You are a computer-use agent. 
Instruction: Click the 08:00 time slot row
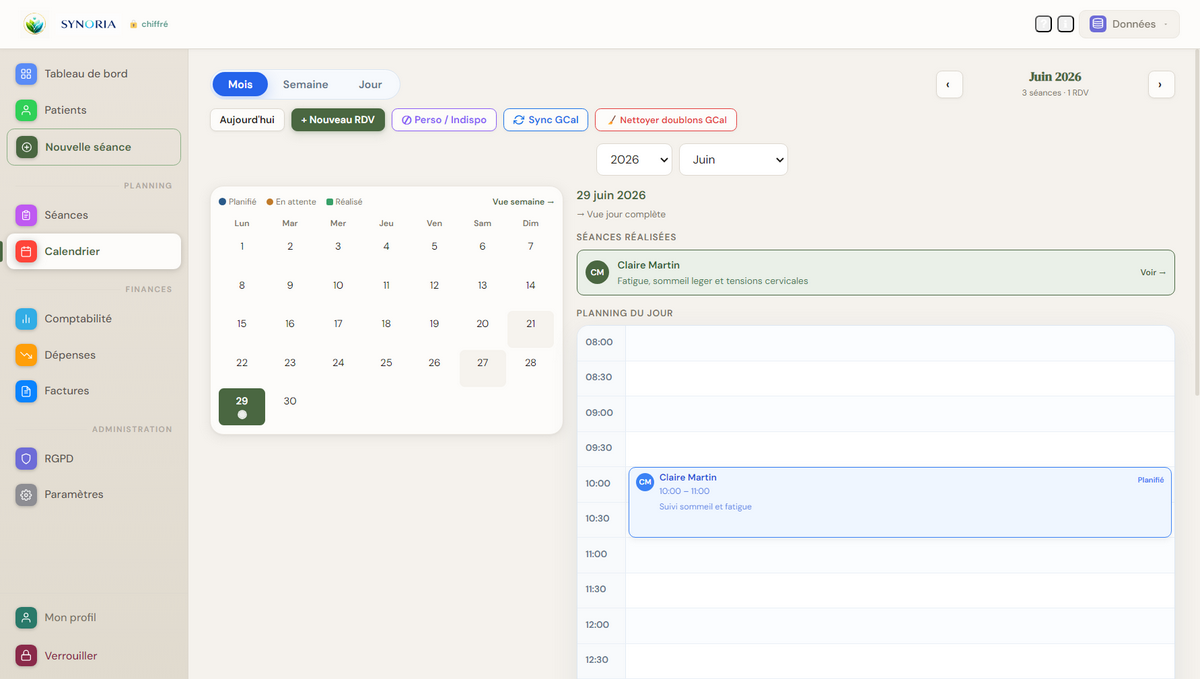[875, 343]
